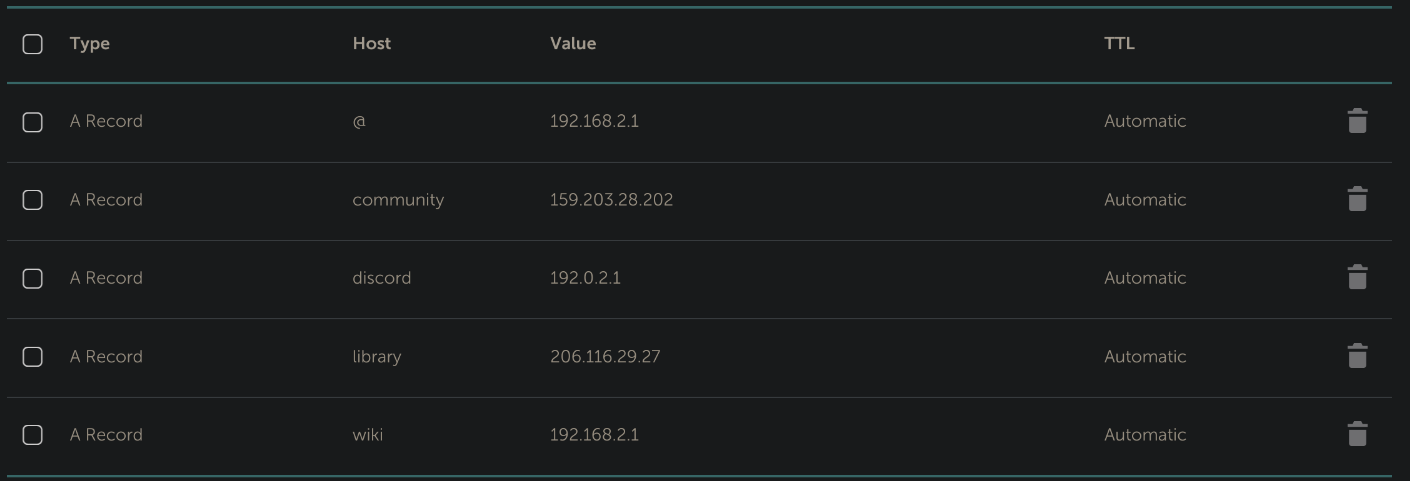
Task: Delete the @ host A Record
Action: pyautogui.click(x=1357, y=121)
